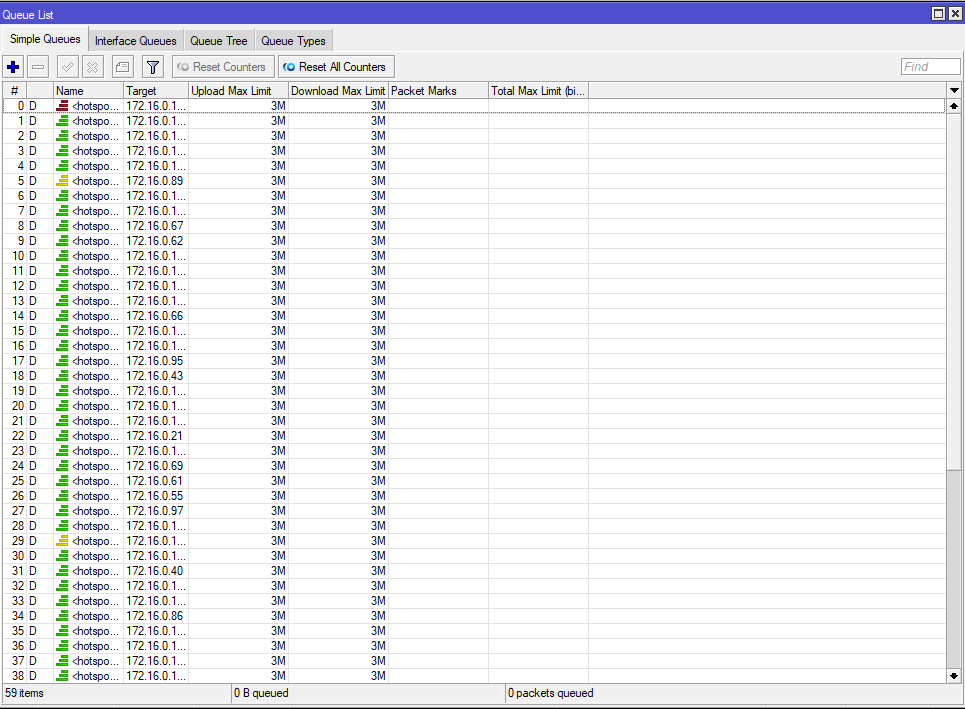Screen dimensions: 965x710
Task: Open the Queue Tree tab
Action: (218, 41)
